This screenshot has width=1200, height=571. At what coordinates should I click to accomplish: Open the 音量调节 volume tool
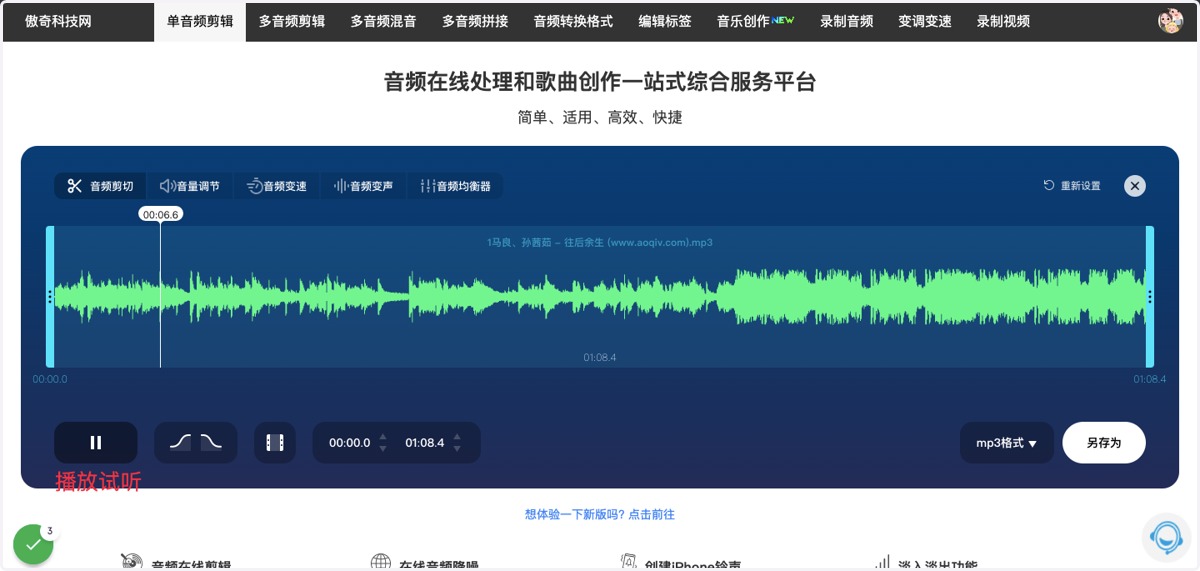click(x=190, y=186)
